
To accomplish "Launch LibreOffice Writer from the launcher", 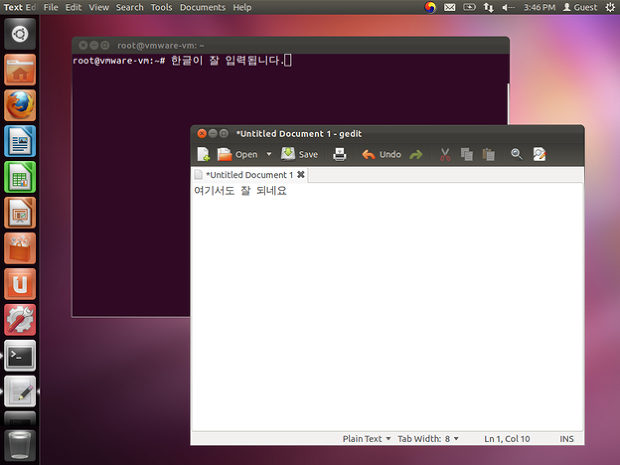I will click(x=20, y=141).
